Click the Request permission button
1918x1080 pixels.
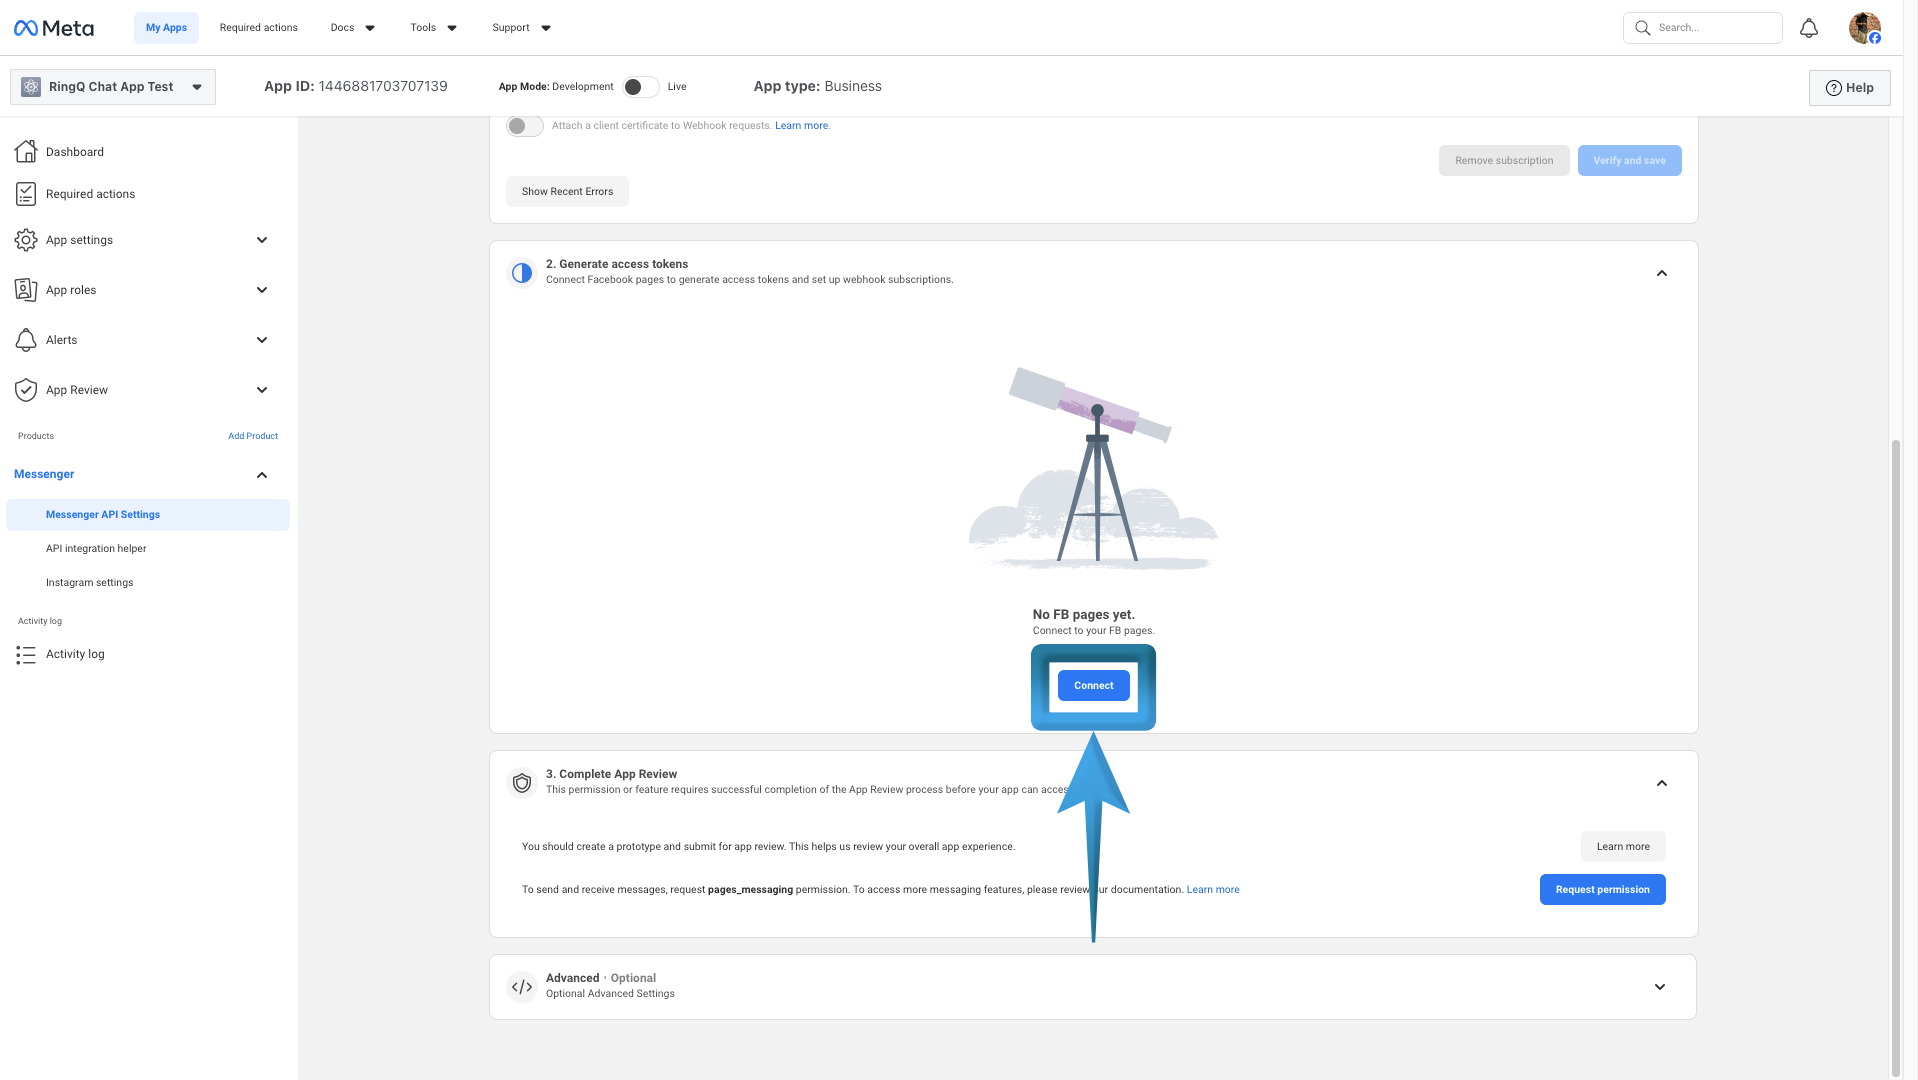[x=1602, y=890]
